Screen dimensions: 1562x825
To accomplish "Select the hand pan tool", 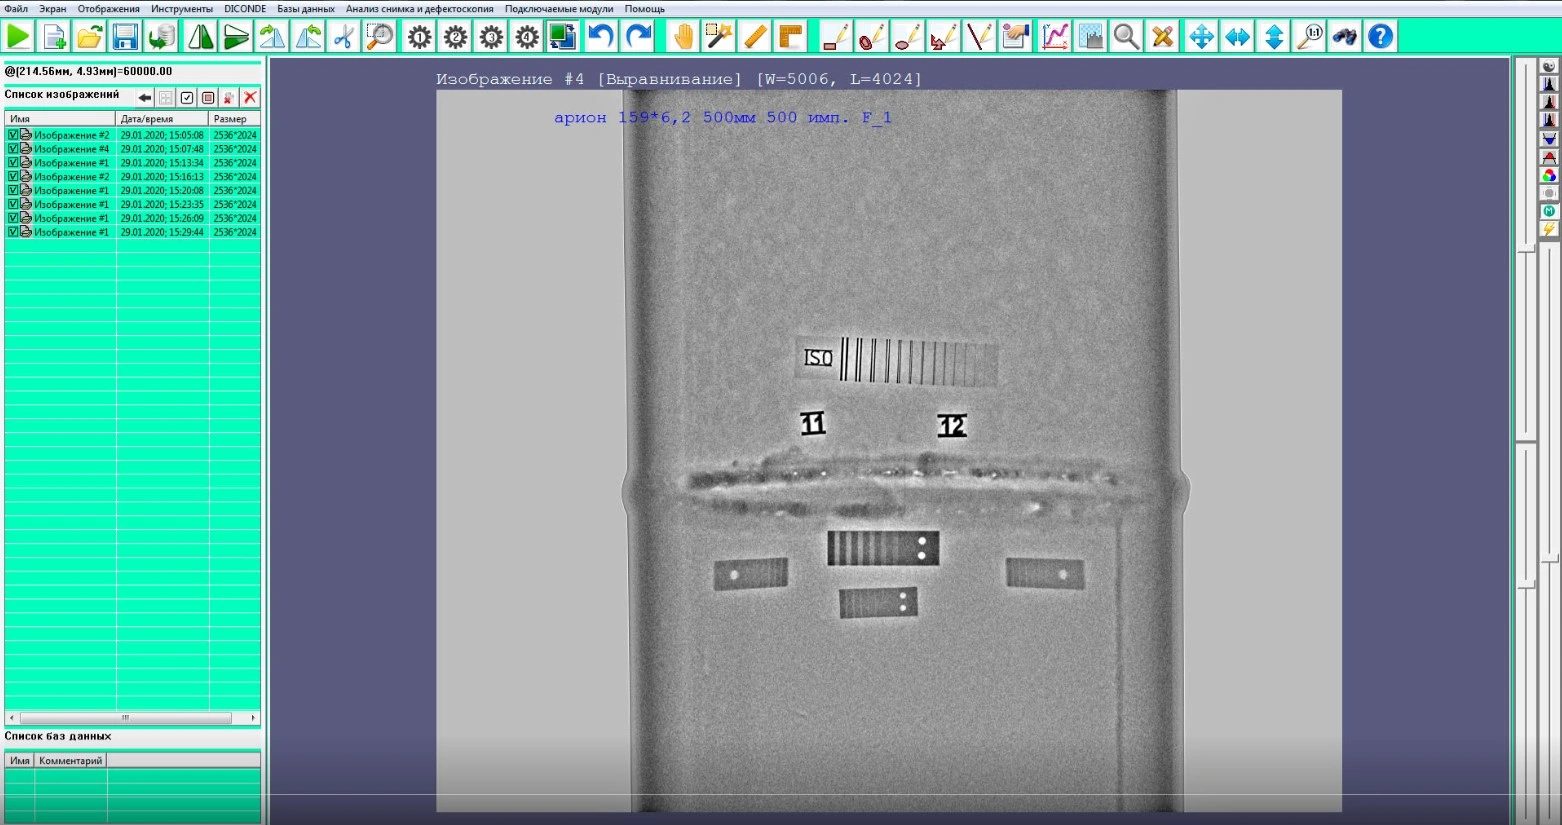I will [683, 37].
